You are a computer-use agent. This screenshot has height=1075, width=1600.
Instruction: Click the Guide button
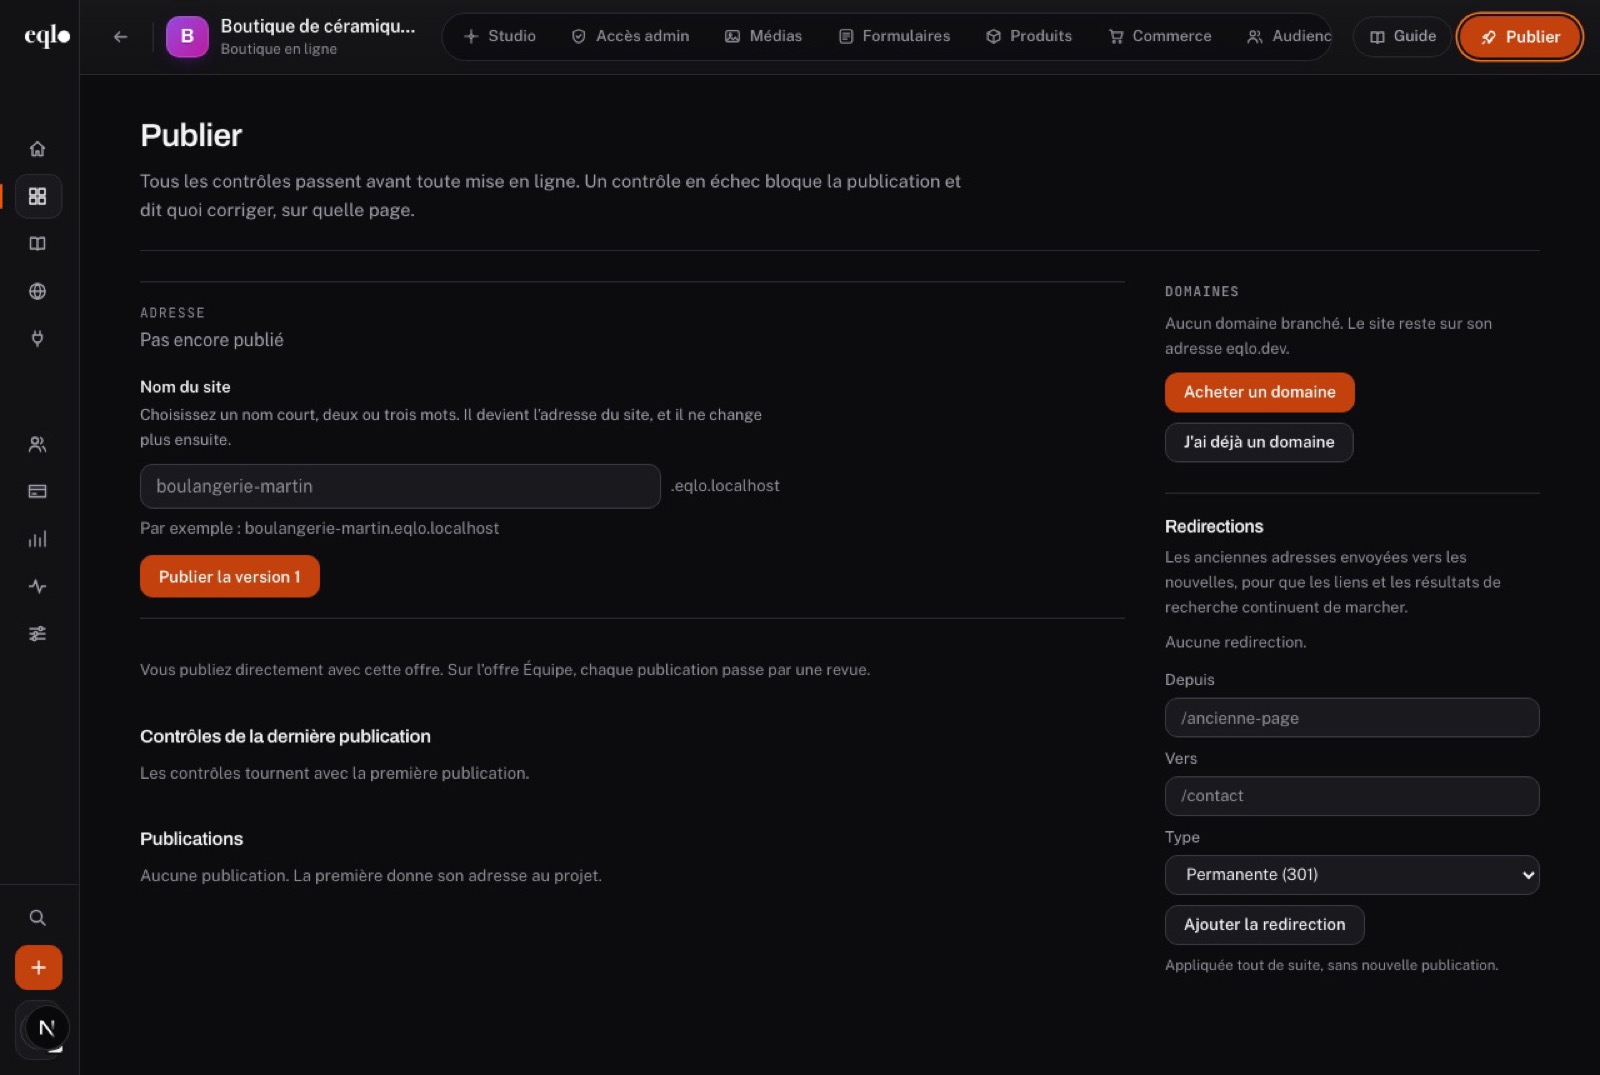coord(1402,37)
